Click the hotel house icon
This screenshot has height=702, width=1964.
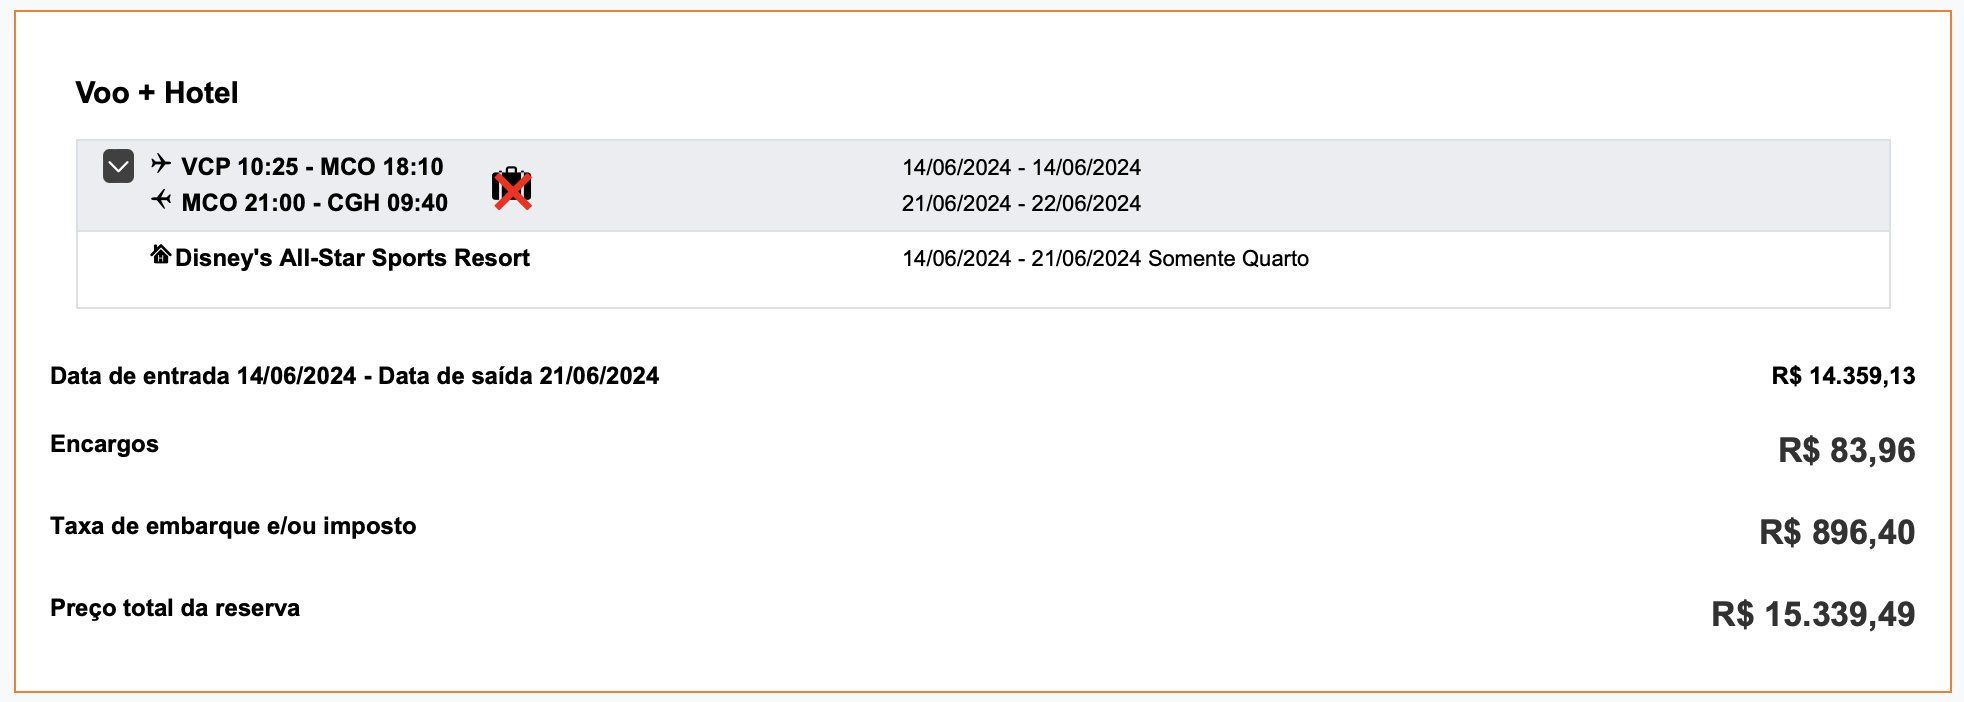point(160,255)
